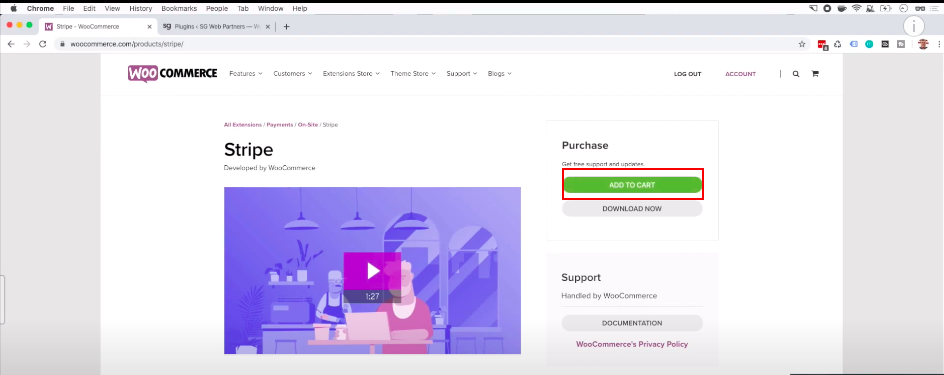Click the browser forward arrow

click(x=26, y=44)
